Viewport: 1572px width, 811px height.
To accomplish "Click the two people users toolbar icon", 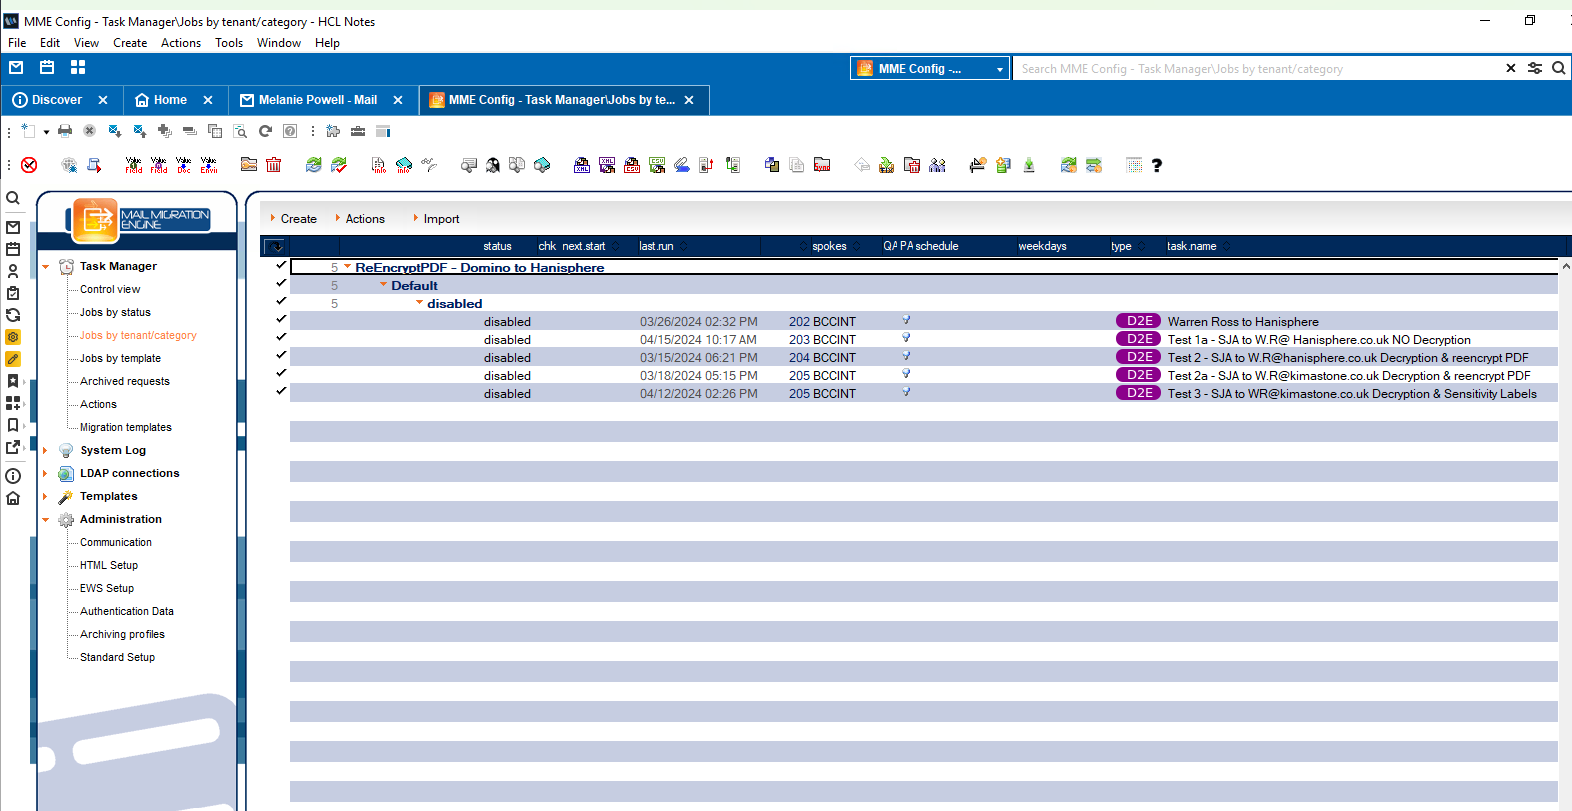I will pyautogui.click(x=937, y=165).
